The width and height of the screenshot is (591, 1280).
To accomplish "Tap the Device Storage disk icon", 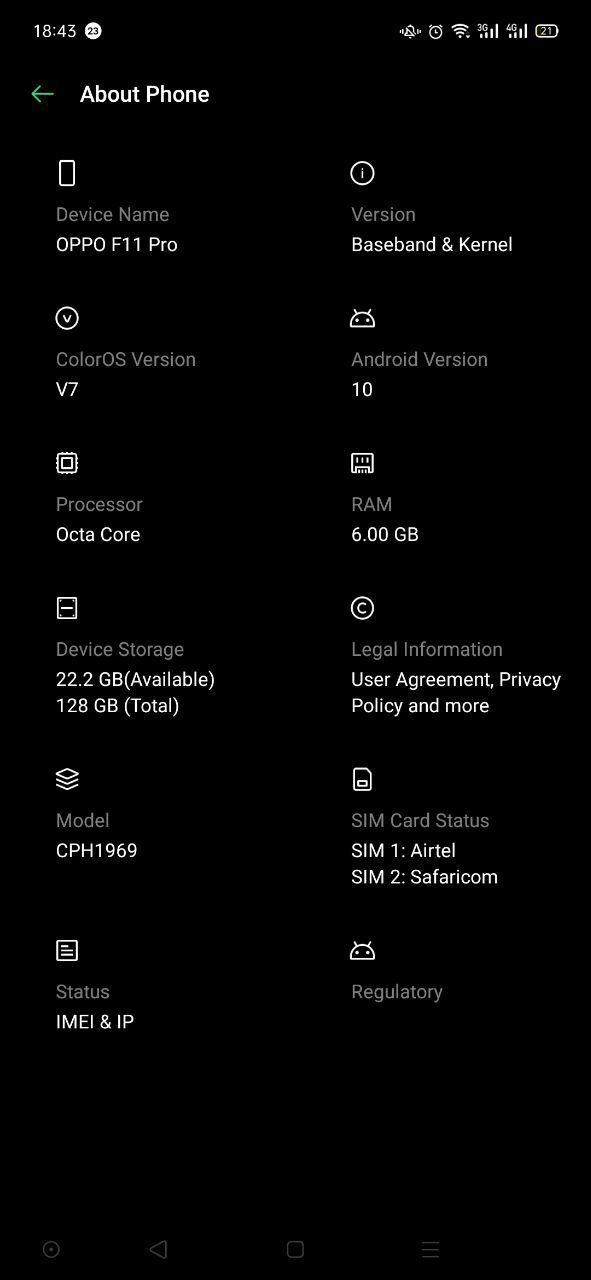I will 67,608.
